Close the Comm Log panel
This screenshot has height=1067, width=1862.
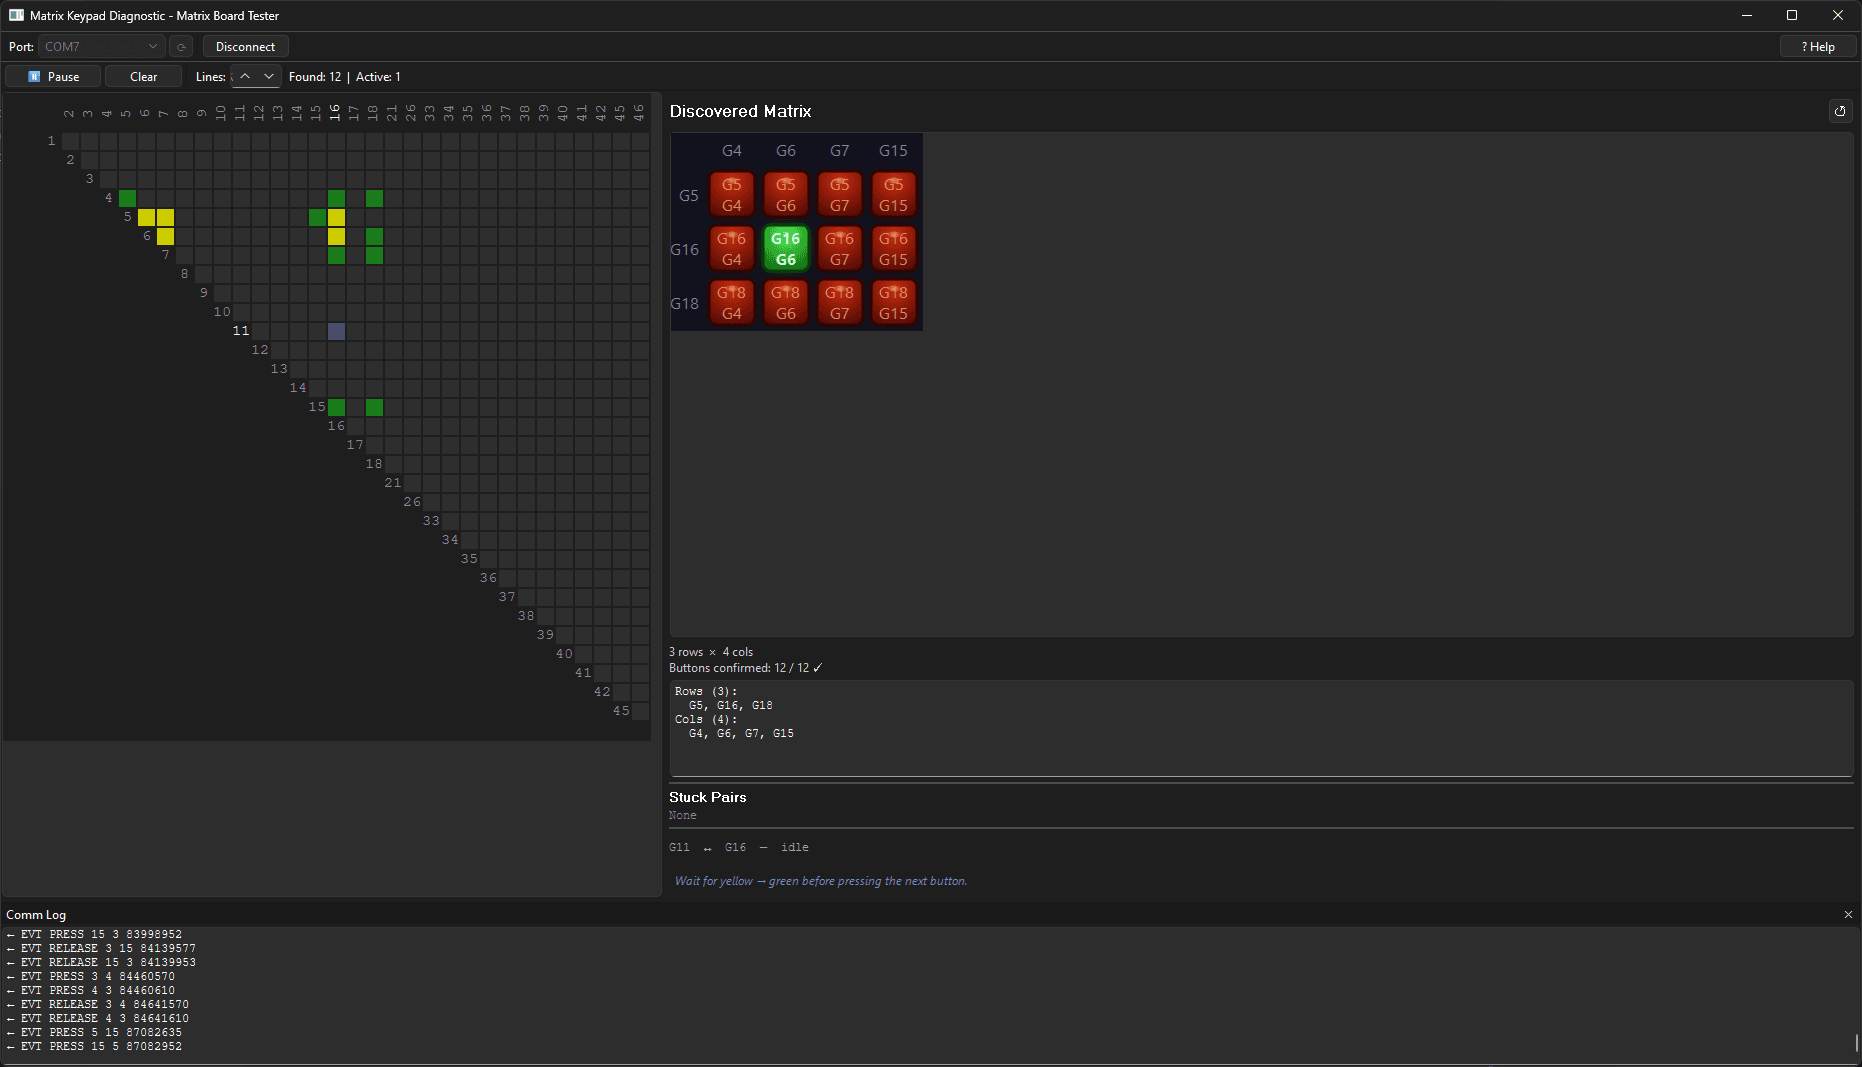click(1848, 914)
